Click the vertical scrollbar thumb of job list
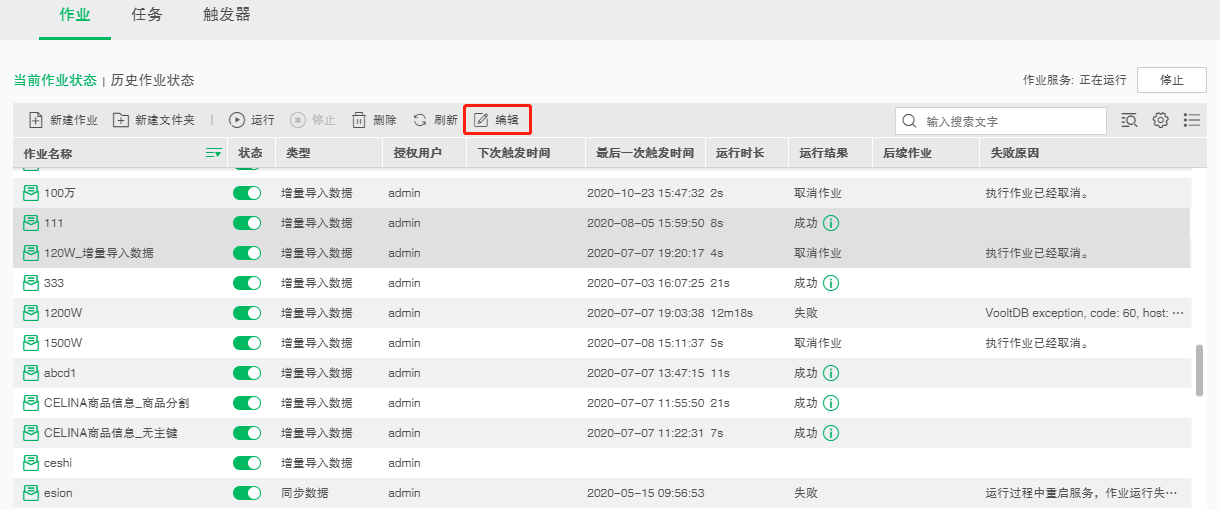 [1199, 371]
